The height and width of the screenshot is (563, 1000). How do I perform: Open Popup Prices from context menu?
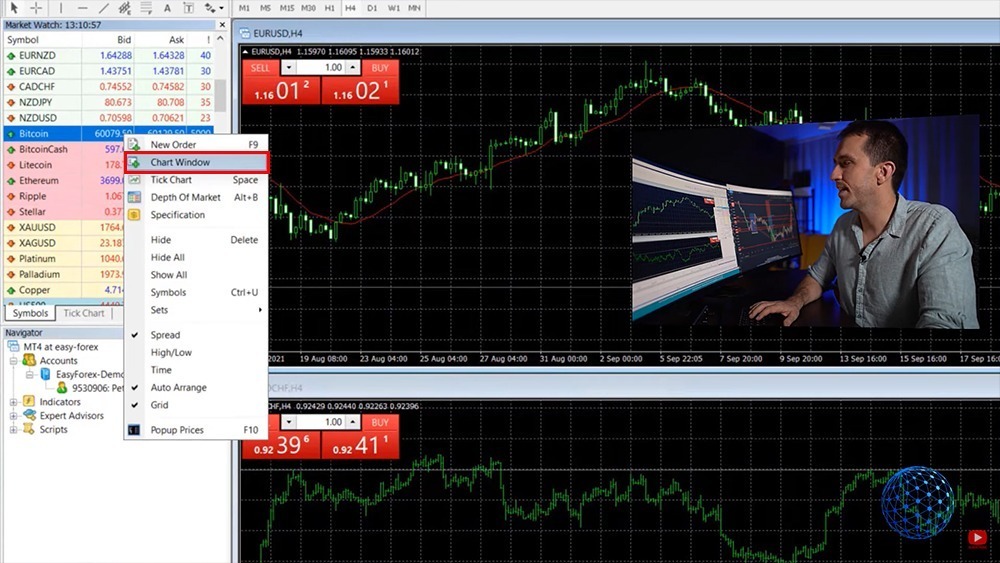coord(196,430)
